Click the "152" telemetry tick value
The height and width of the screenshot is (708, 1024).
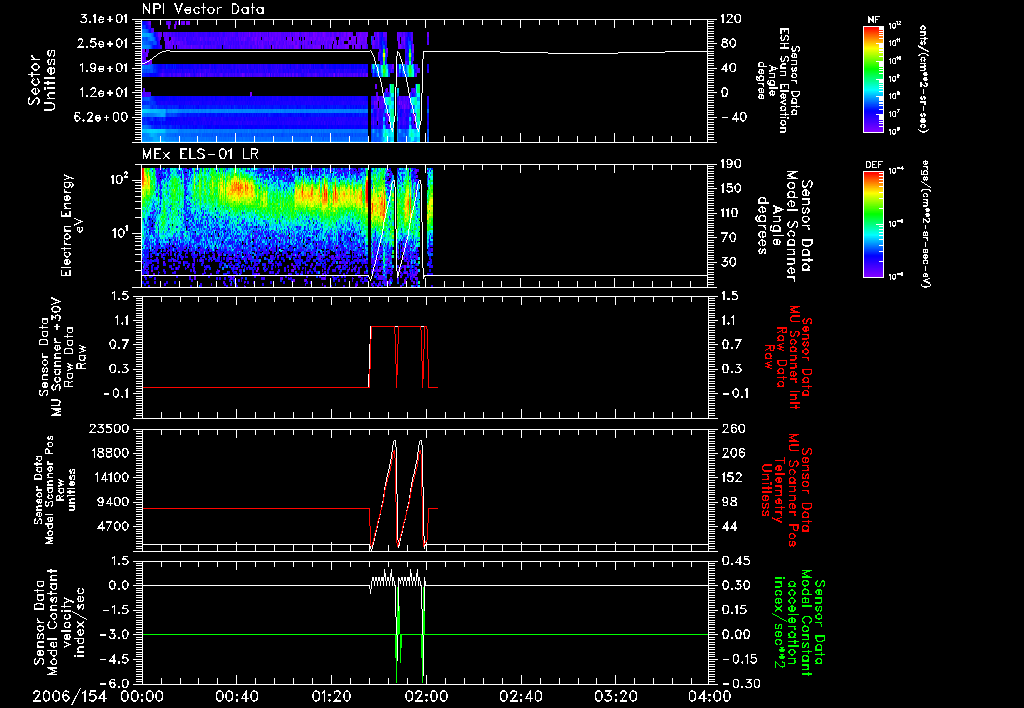(x=731, y=477)
